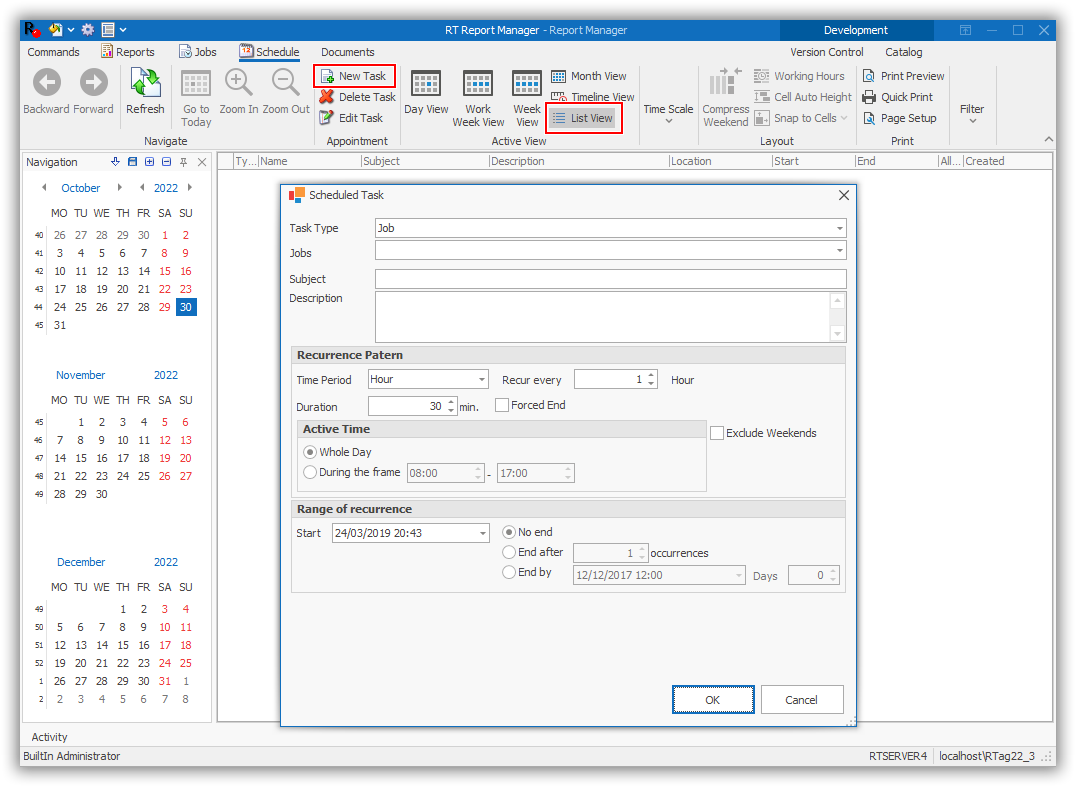The width and height of the screenshot is (1076, 787).
Task: Click the Delete Task icon
Action: click(x=327, y=97)
